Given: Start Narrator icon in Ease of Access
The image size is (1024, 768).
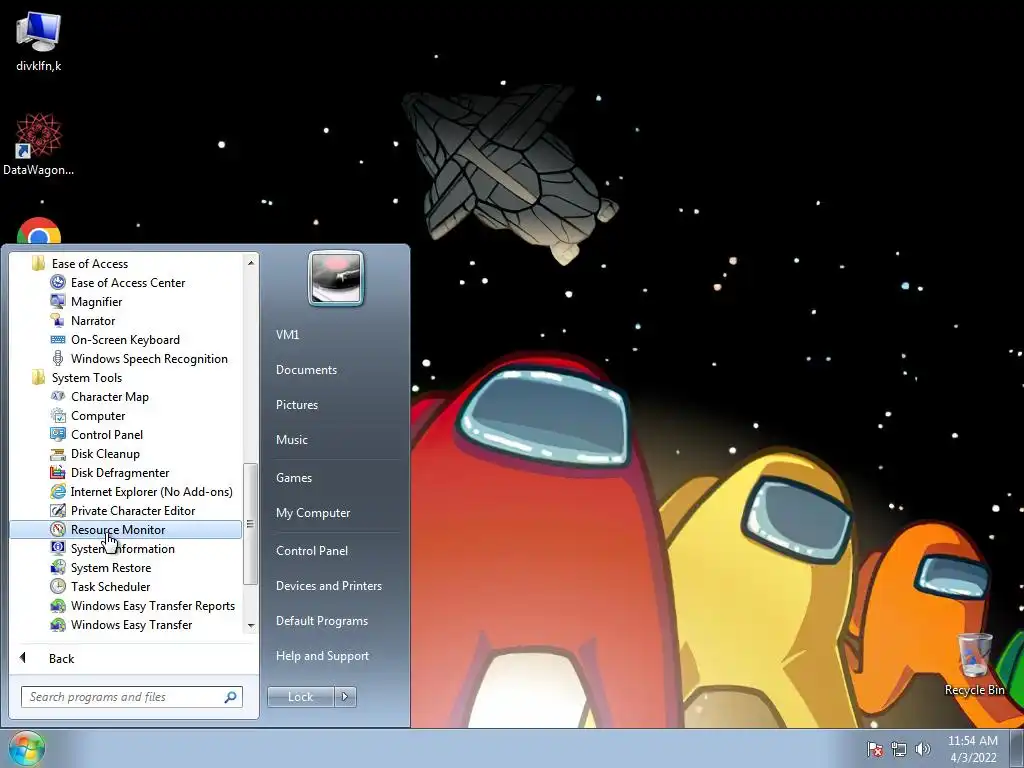Looking at the screenshot, I should 58,320.
